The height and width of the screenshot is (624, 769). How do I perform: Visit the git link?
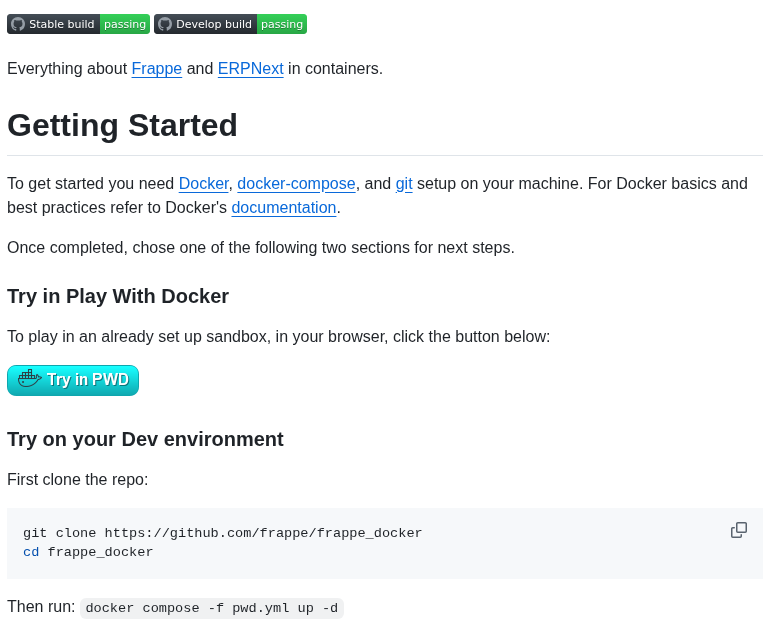(x=404, y=183)
